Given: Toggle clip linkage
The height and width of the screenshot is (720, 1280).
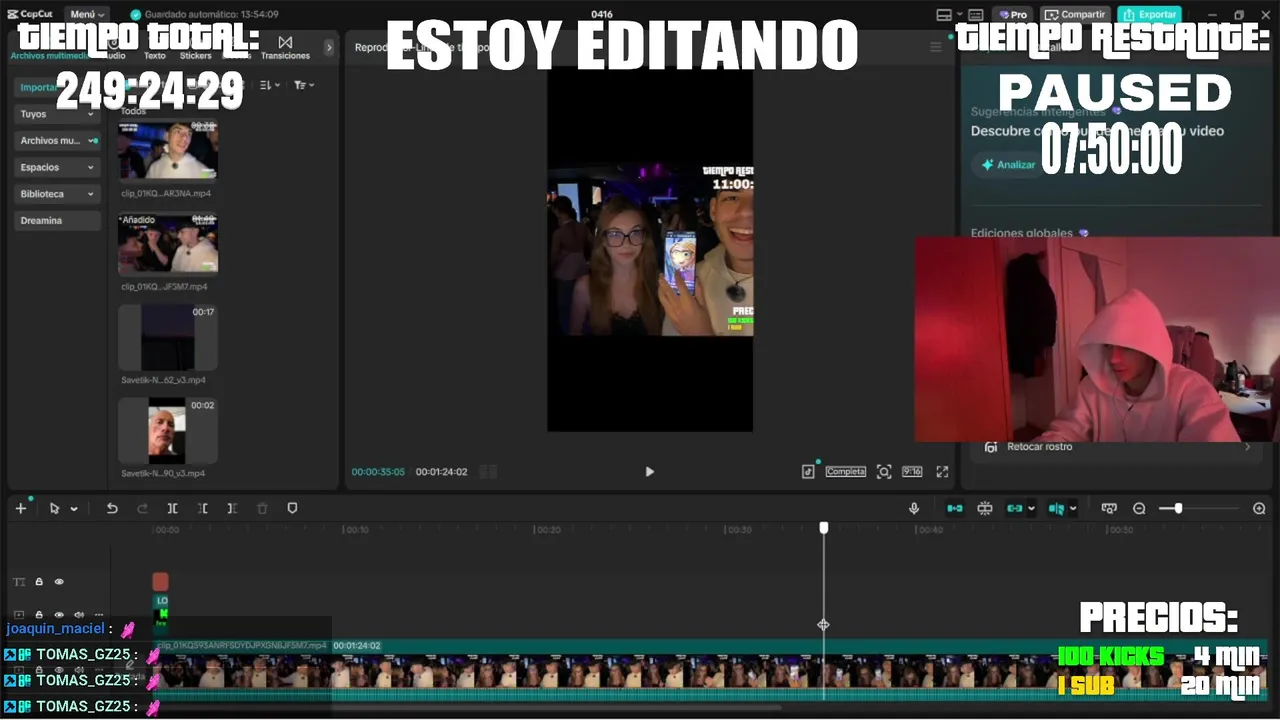Looking at the screenshot, I should [1014, 508].
